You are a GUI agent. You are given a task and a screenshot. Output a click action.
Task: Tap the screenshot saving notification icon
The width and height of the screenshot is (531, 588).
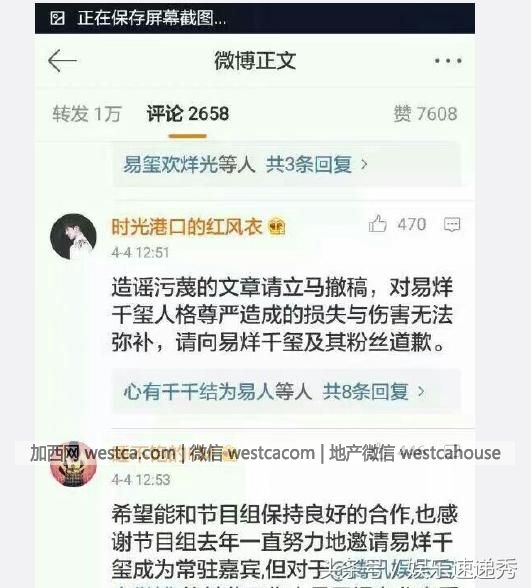(x=57, y=18)
